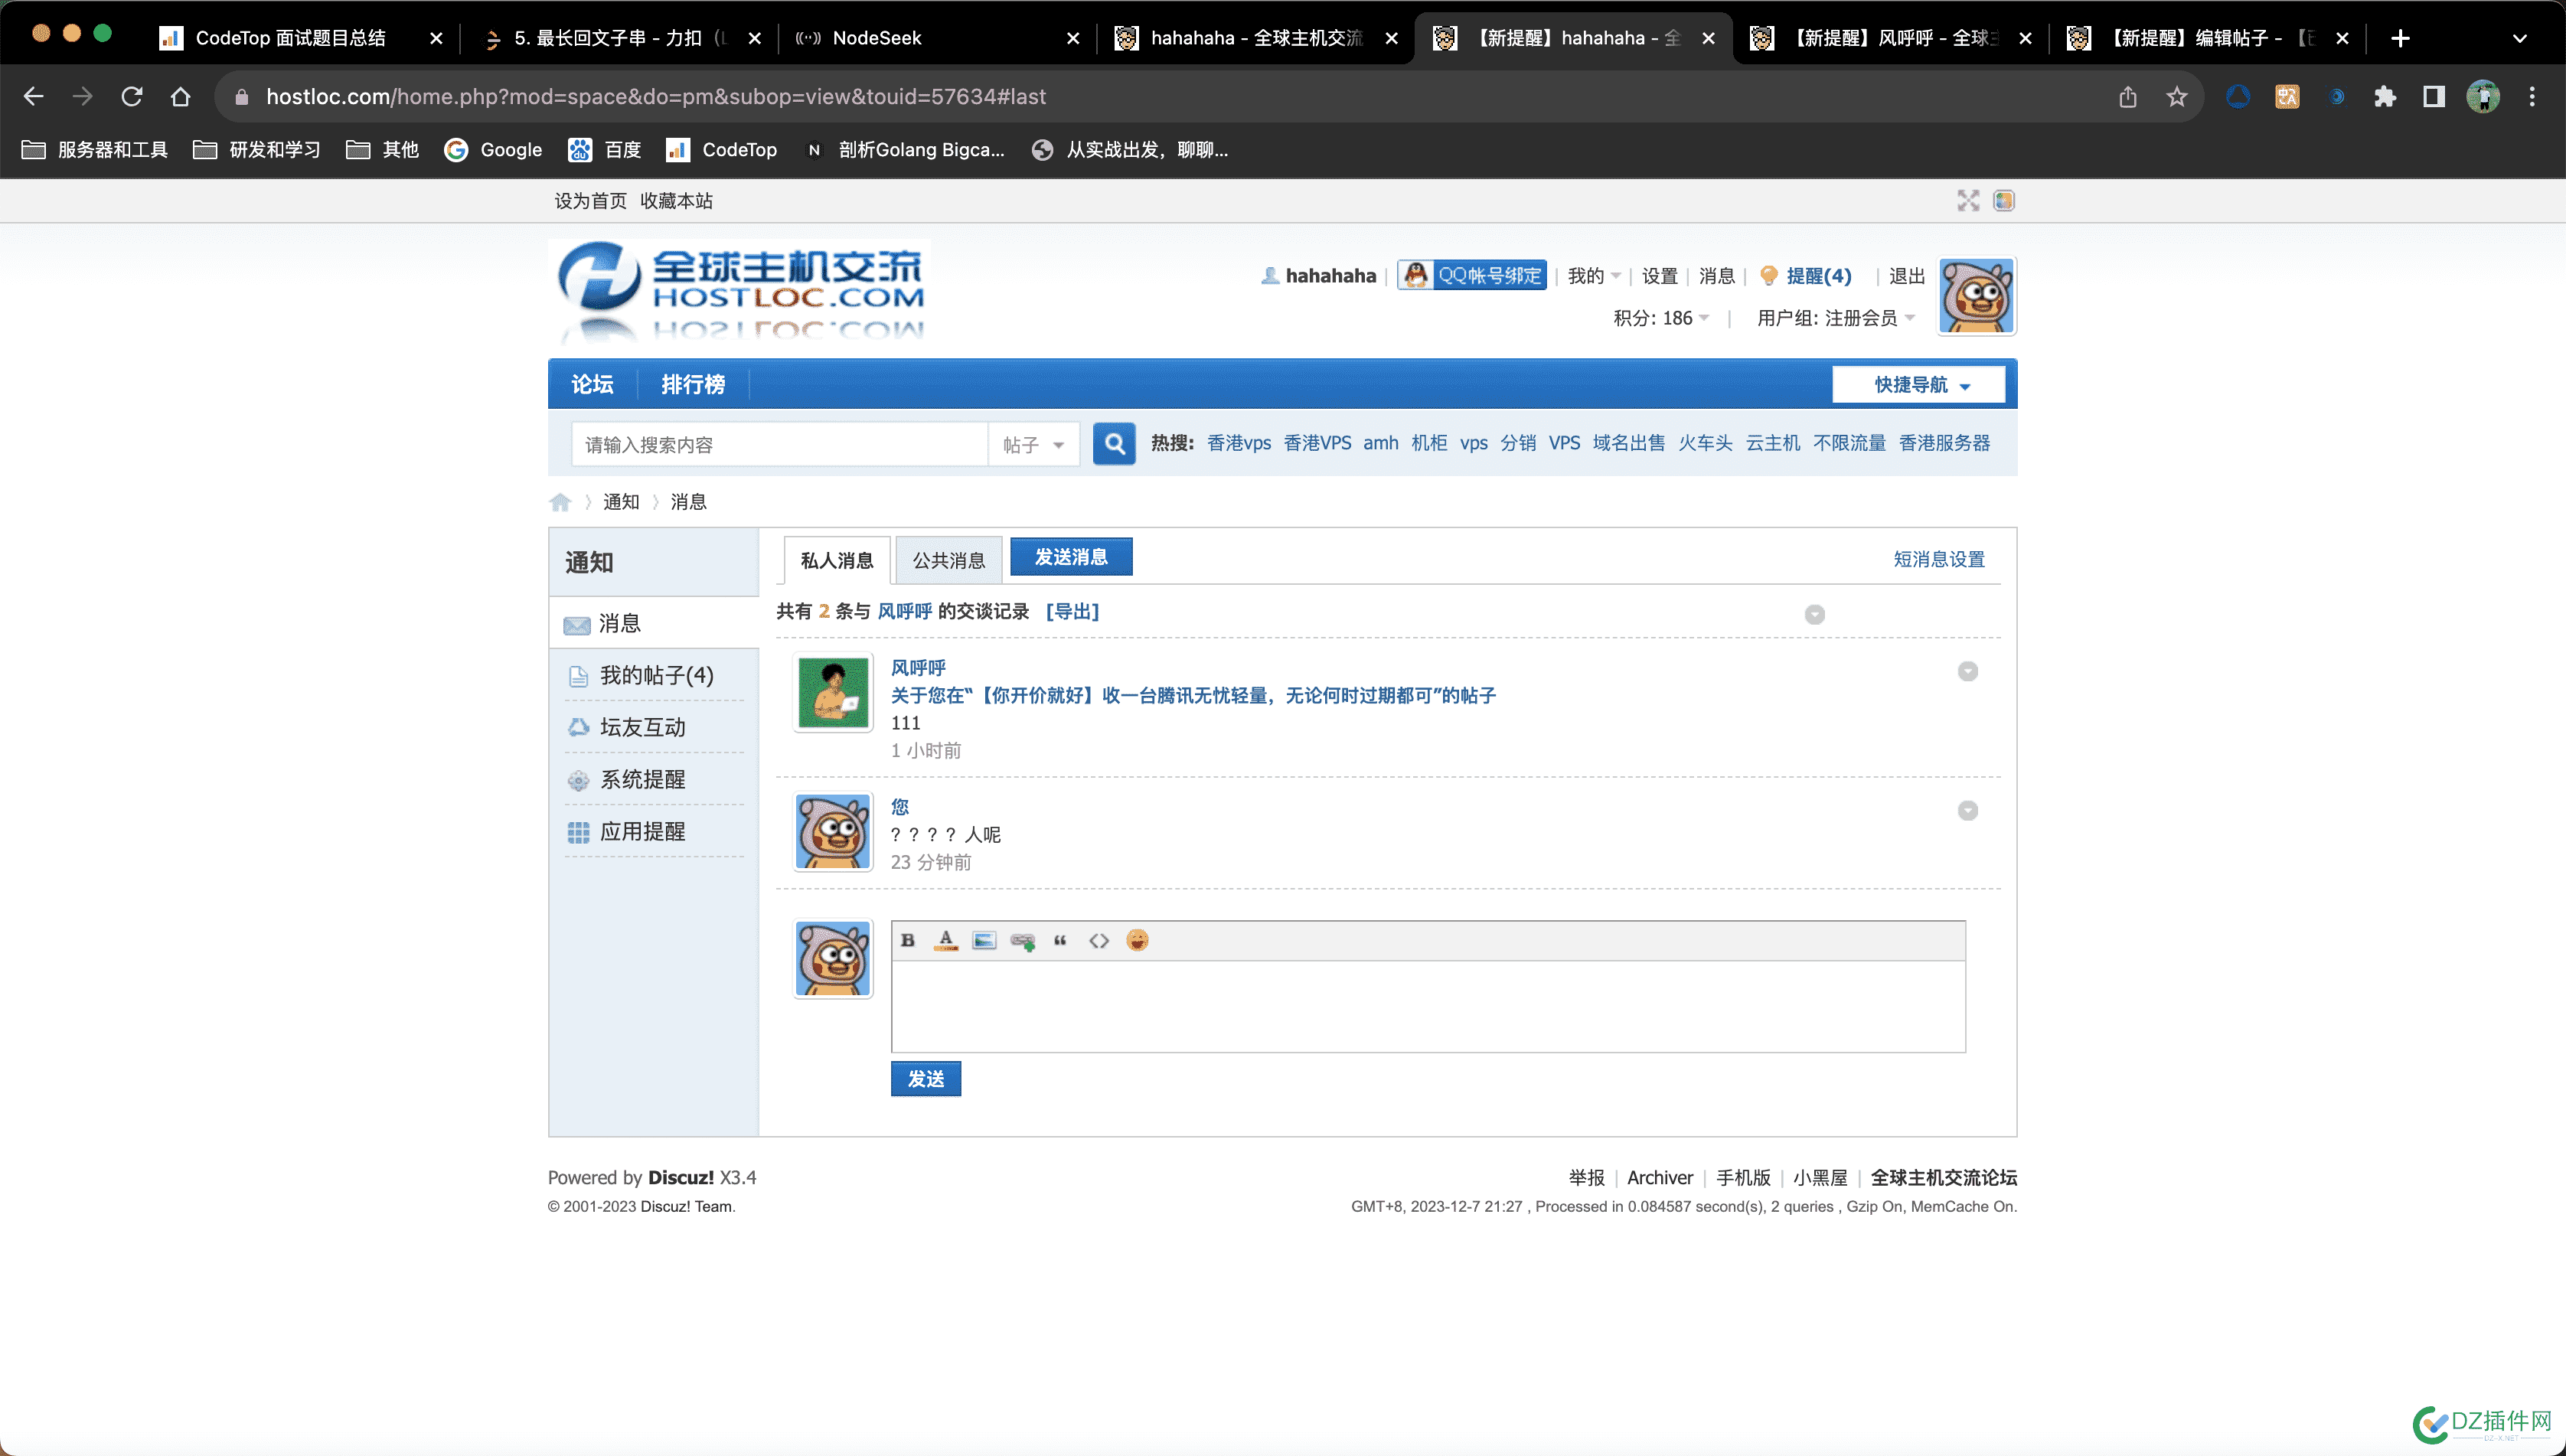The image size is (2566, 1456).
Task: Click the 退出 logout link
Action: pos(1906,275)
